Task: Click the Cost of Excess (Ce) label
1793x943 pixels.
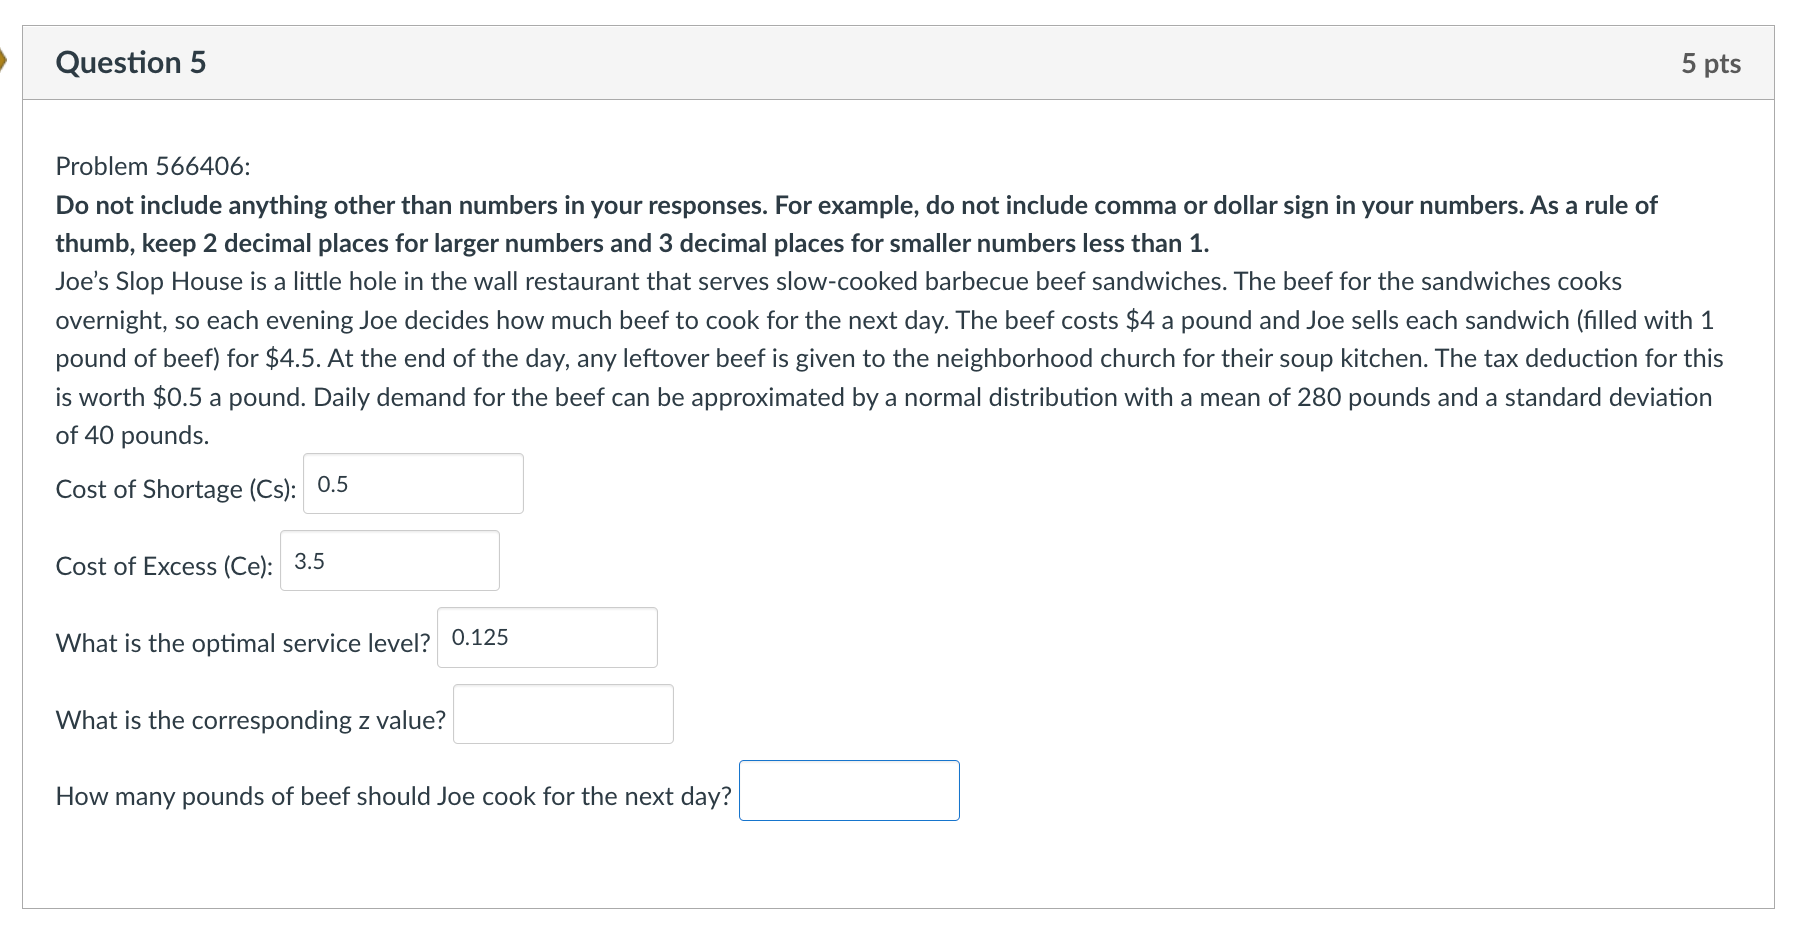Action: 164,566
